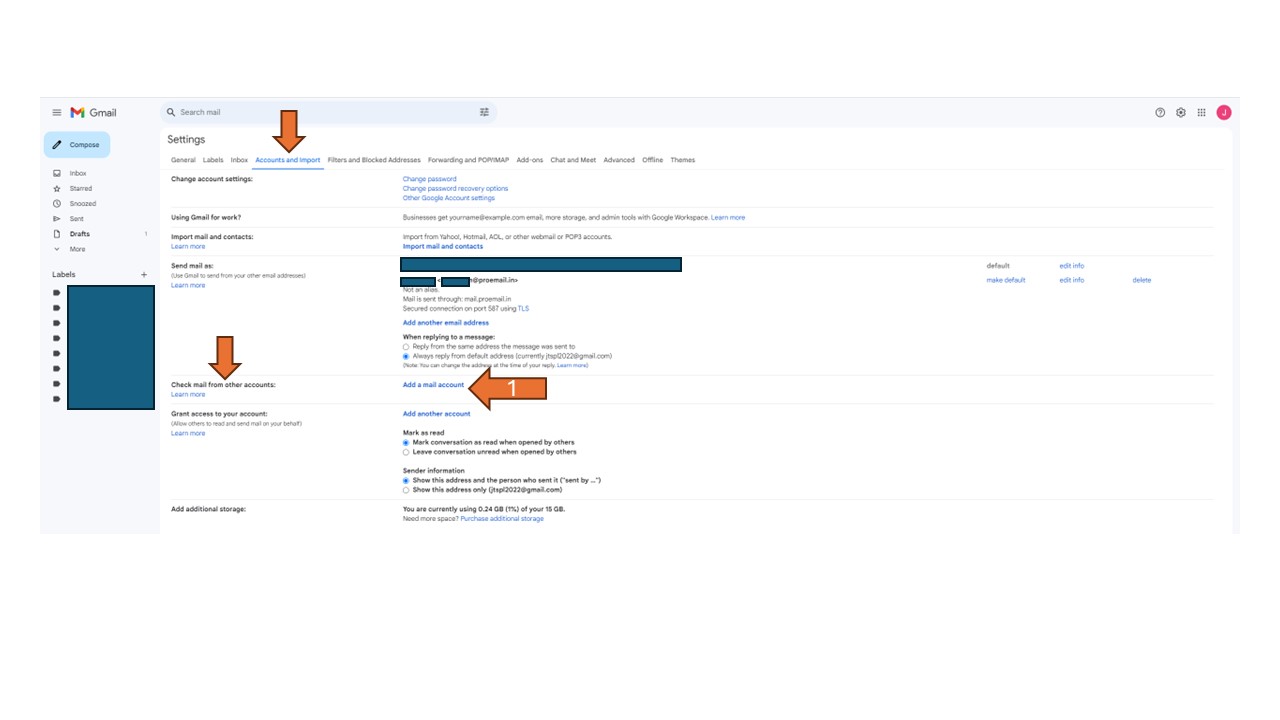Click the Drafts count 1
Screen dimensions: 1280x720
[x=146, y=234]
